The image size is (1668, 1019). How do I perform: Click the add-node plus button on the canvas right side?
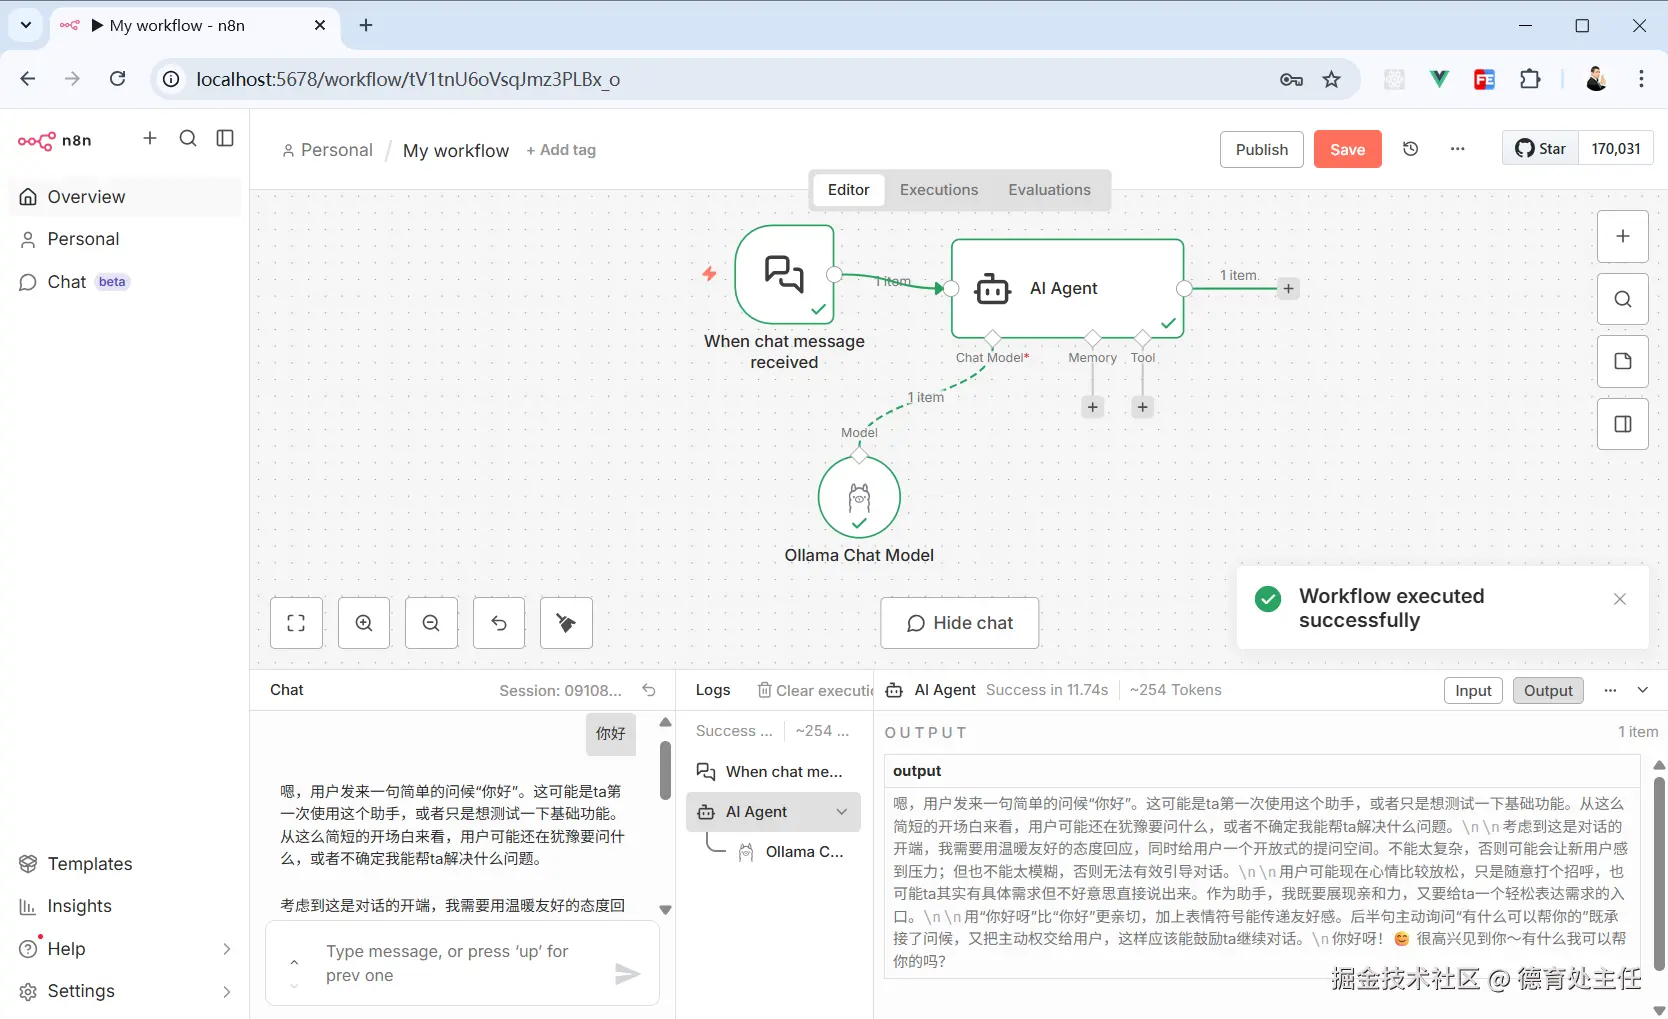(1623, 236)
